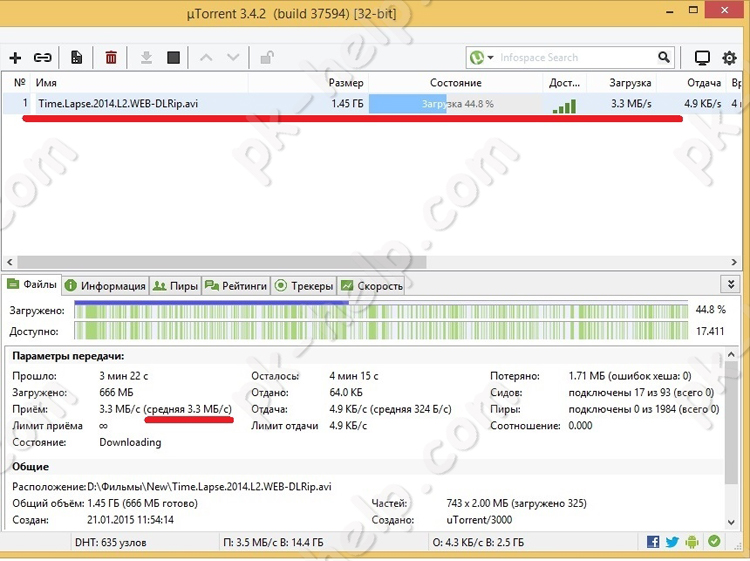750x561 pixels.
Task: Open the Пиры tab
Action: tap(175, 286)
